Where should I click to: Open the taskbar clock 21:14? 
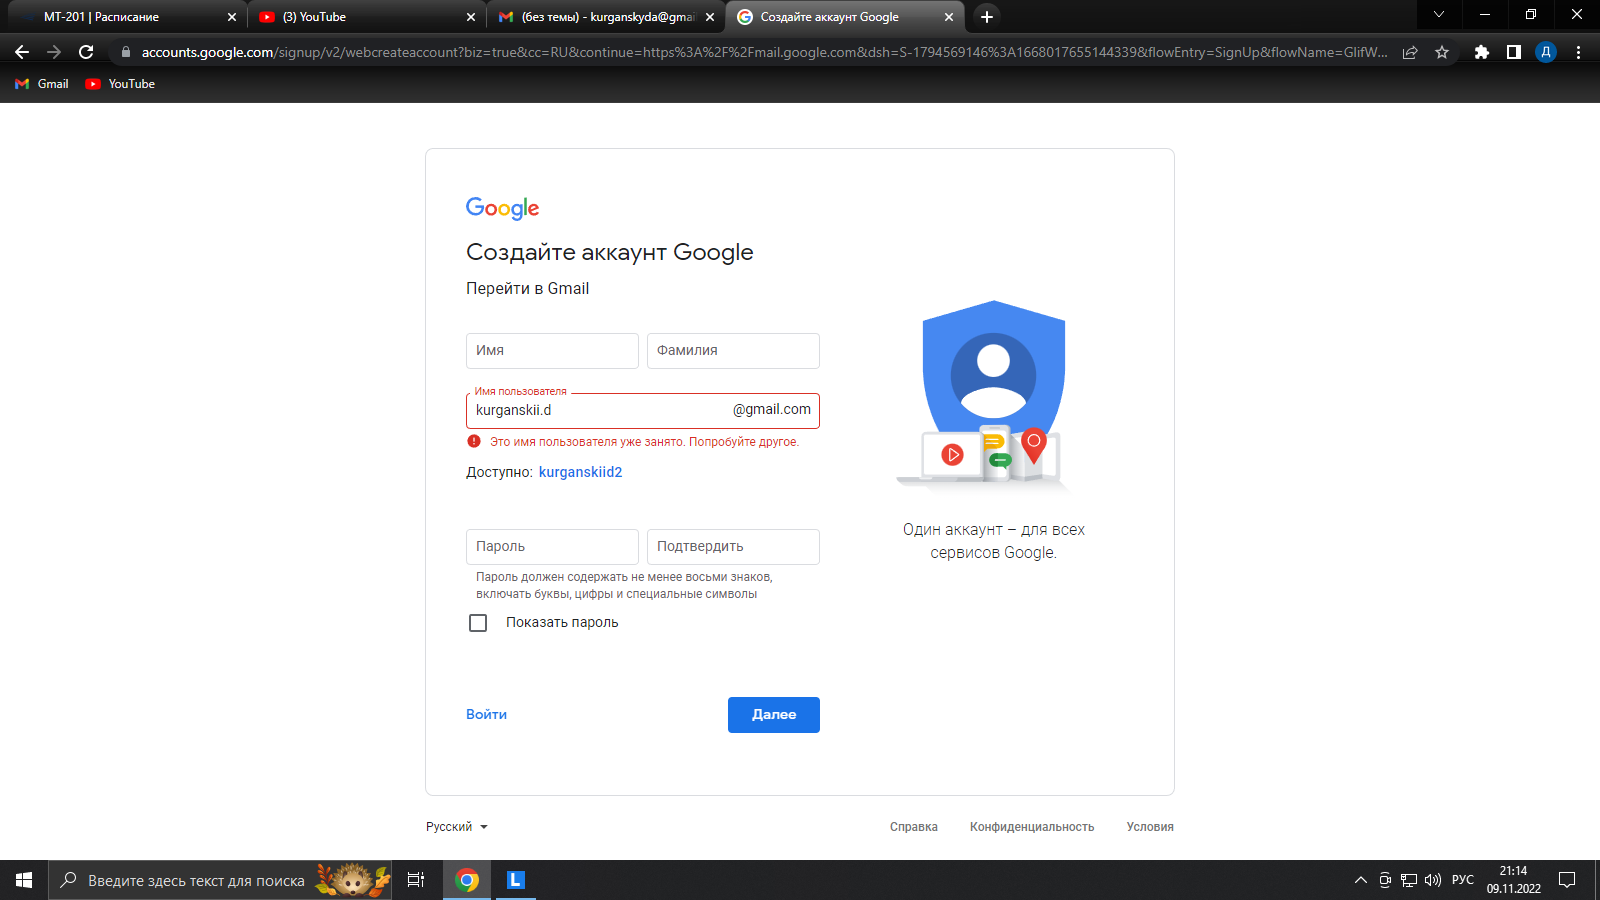[x=1513, y=880]
